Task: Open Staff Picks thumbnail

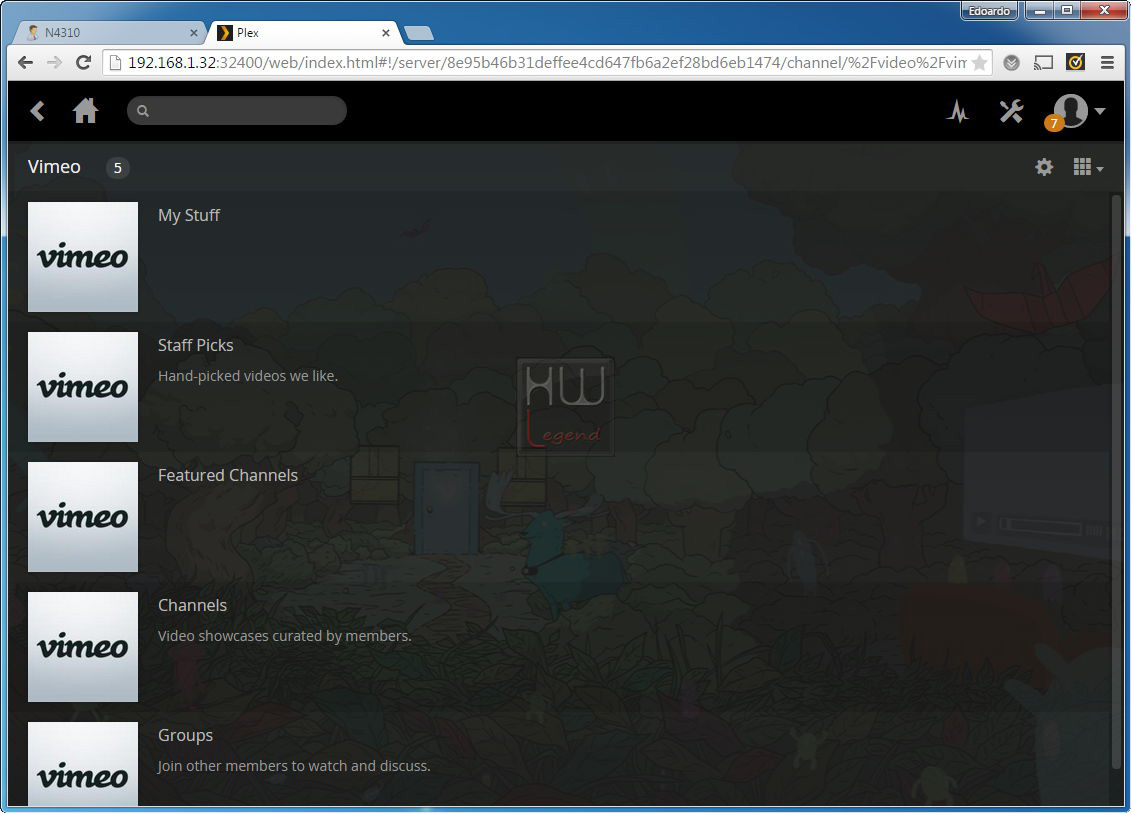Action: (83, 387)
